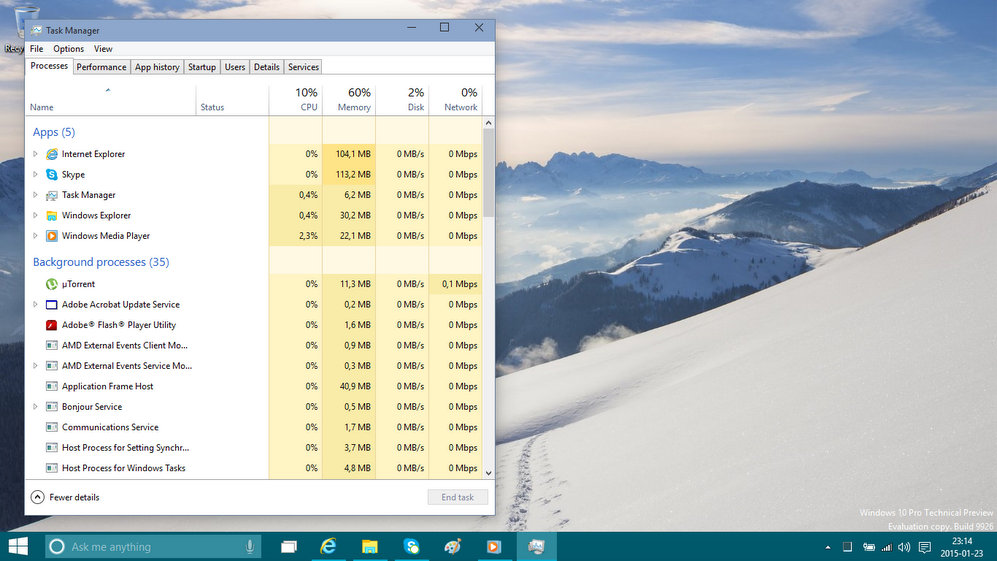
Task: Click the Task View taskbar icon
Action: [x=288, y=547]
